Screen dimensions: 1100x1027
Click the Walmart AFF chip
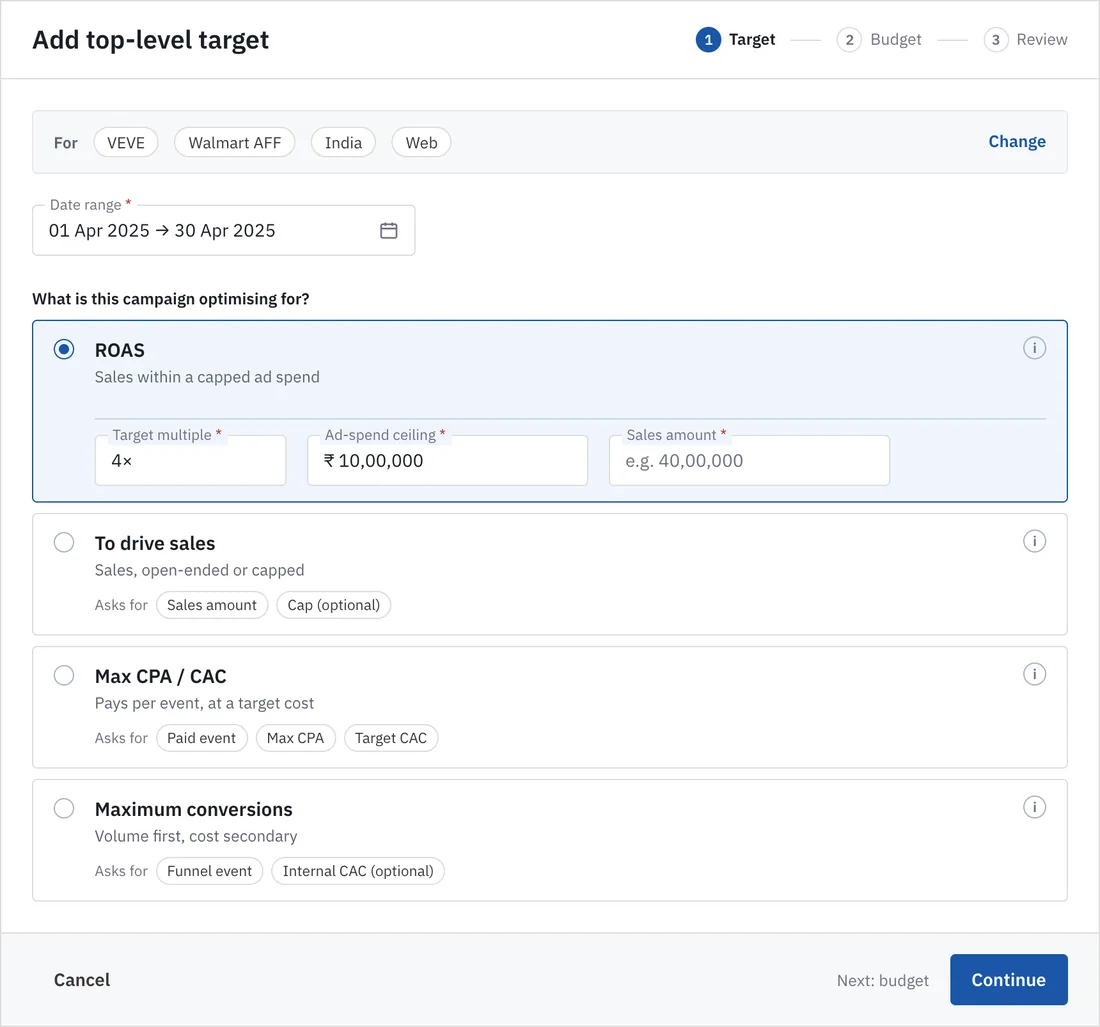tap(234, 142)
